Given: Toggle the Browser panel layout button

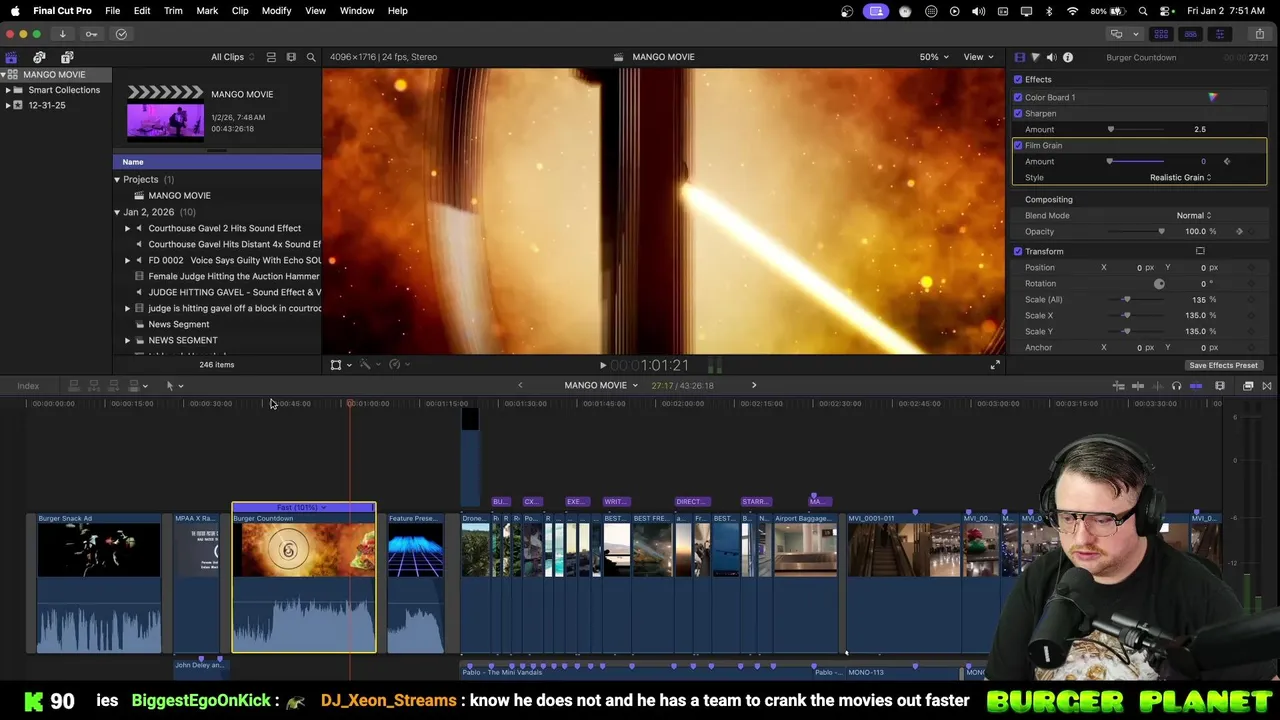Looking at the screenshot, I should [1161, 34].
